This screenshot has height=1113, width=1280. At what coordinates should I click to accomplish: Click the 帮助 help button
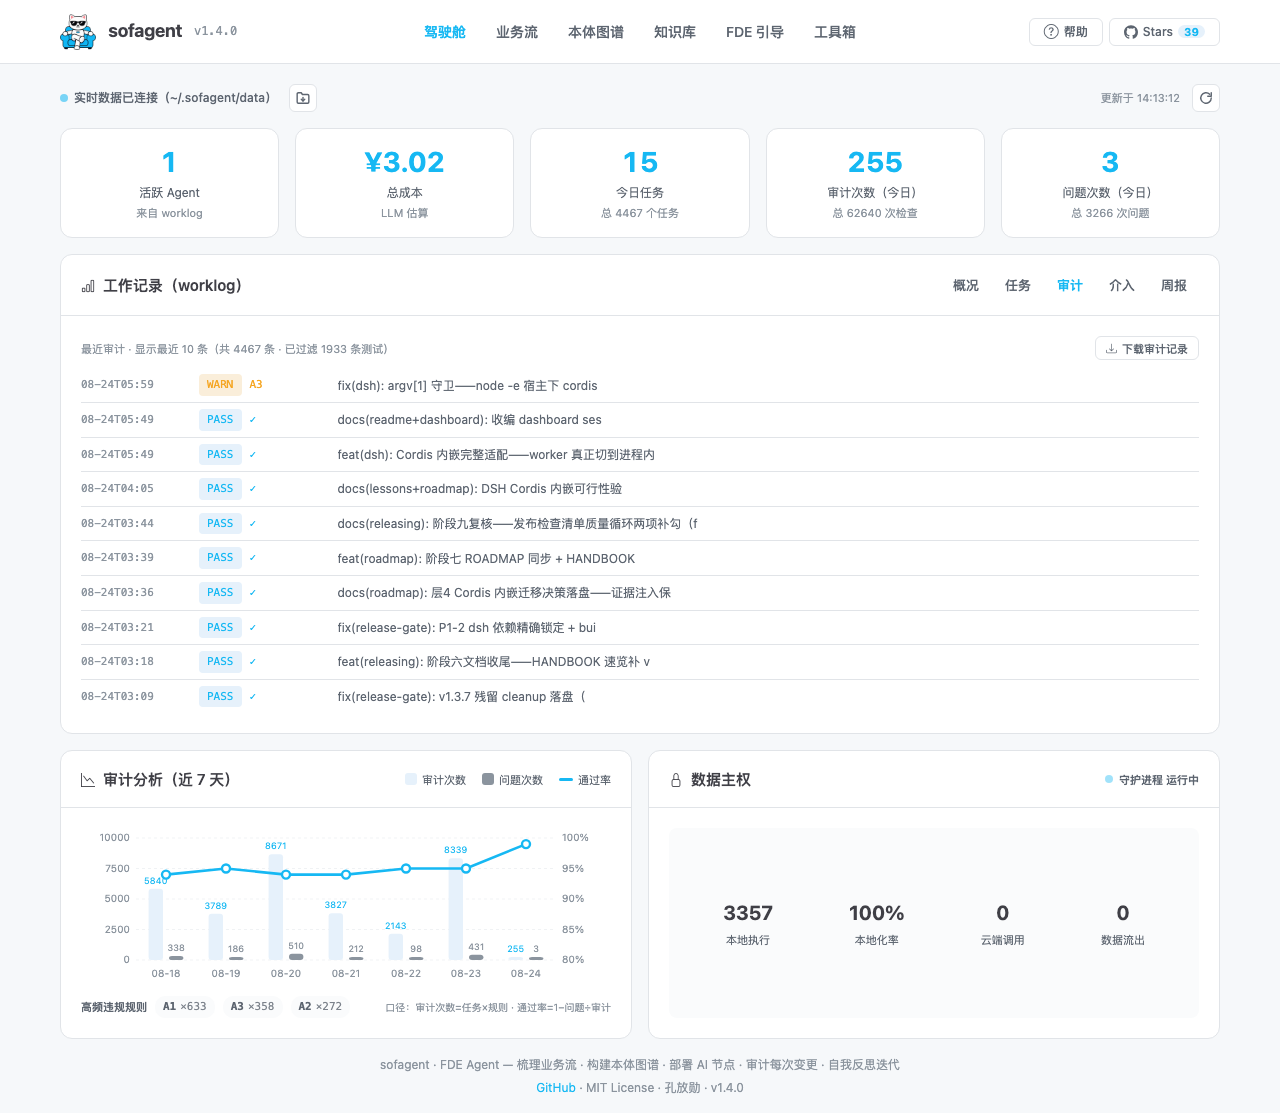[1066, 32]
